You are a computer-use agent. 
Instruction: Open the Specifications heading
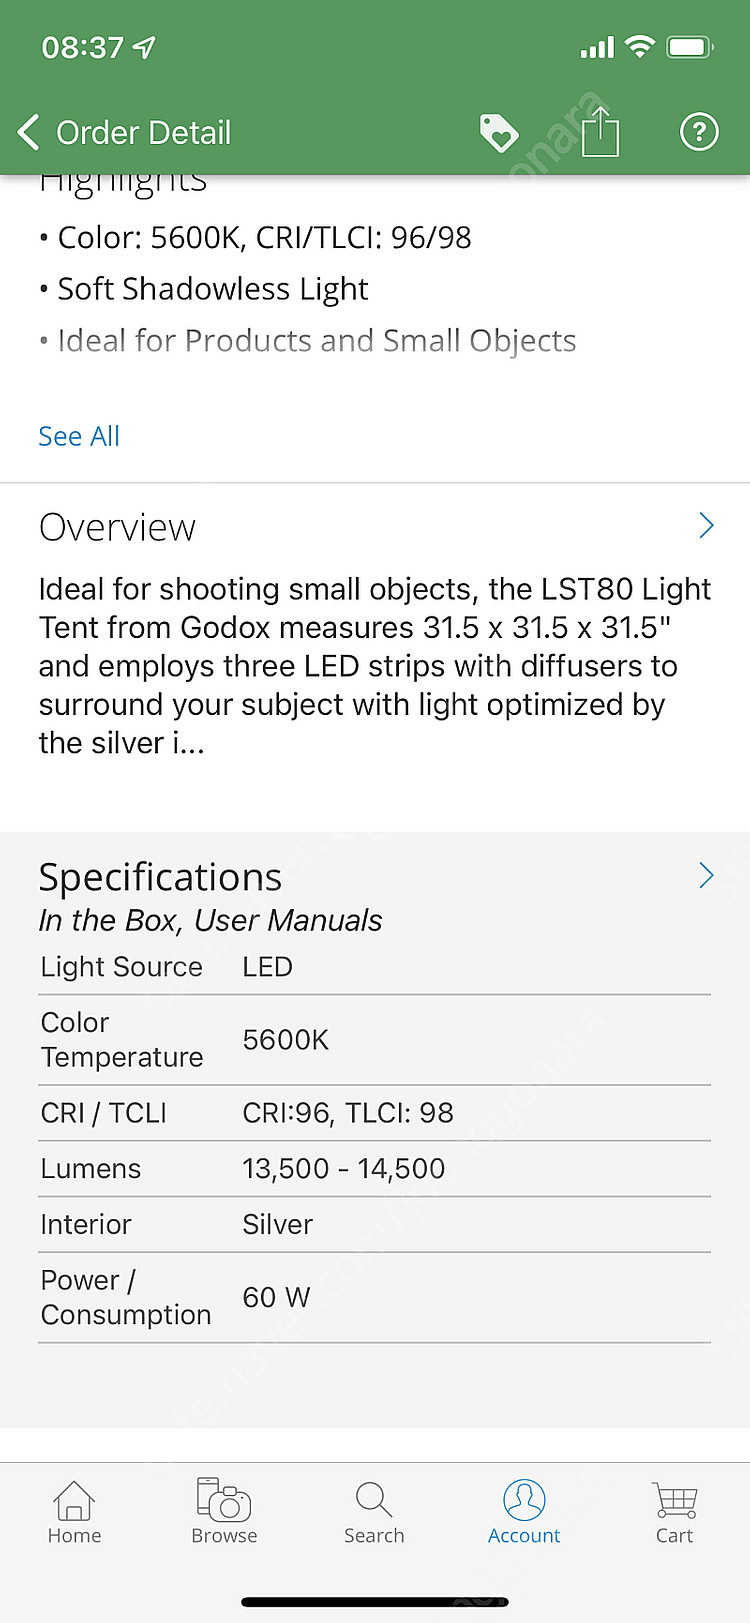[x=160, y=877]
